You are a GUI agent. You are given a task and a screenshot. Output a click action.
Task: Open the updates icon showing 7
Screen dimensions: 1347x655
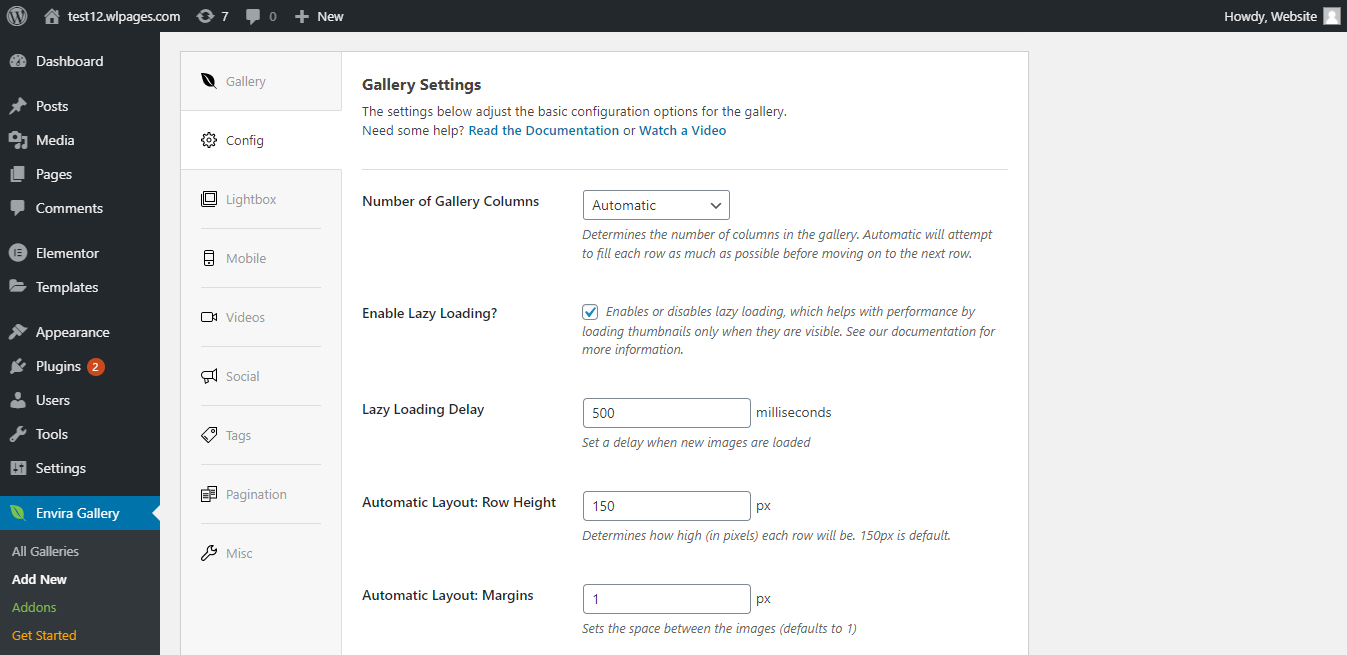coord(205,16)
